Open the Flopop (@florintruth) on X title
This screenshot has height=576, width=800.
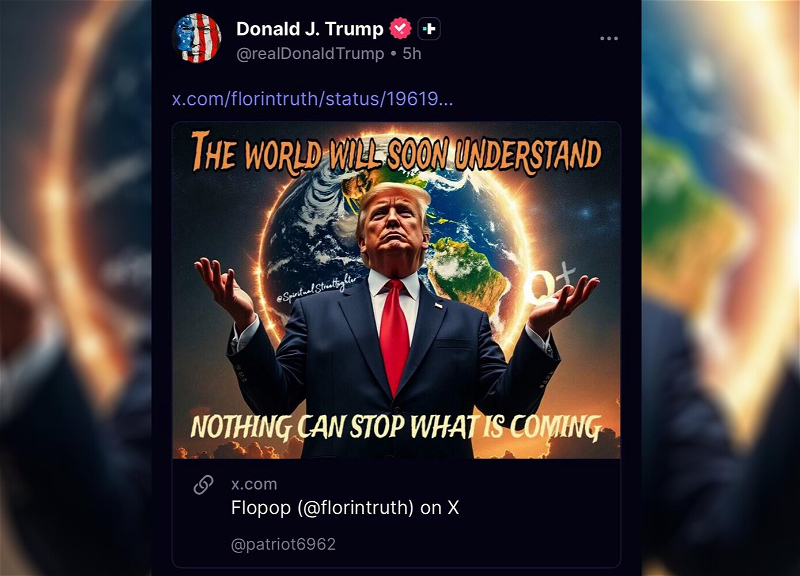point(345,508)
